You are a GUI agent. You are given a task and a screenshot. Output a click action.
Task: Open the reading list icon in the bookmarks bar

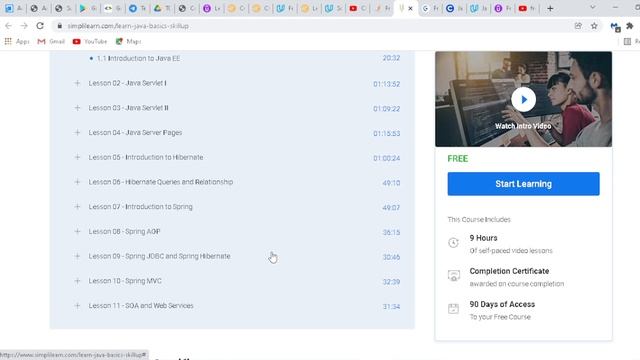(x=627, y=41)
